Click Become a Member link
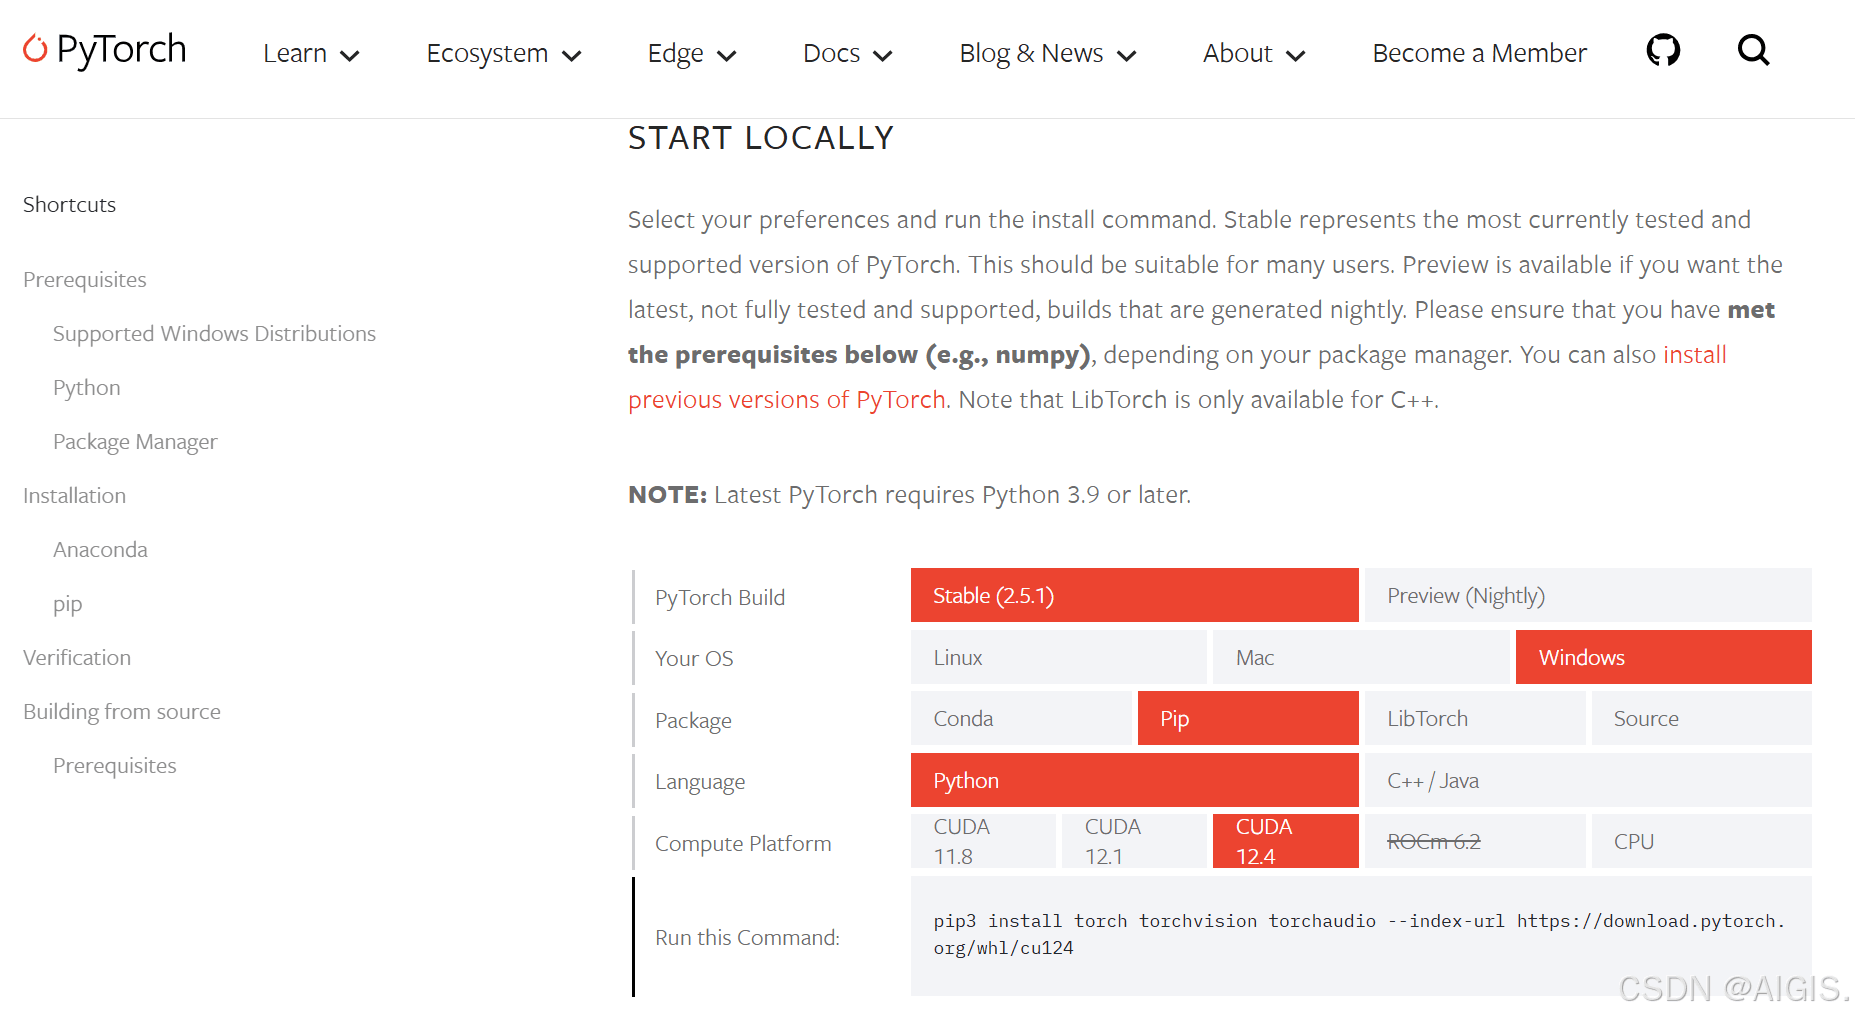1855x1021 pixels. [x=1479, y=54]
